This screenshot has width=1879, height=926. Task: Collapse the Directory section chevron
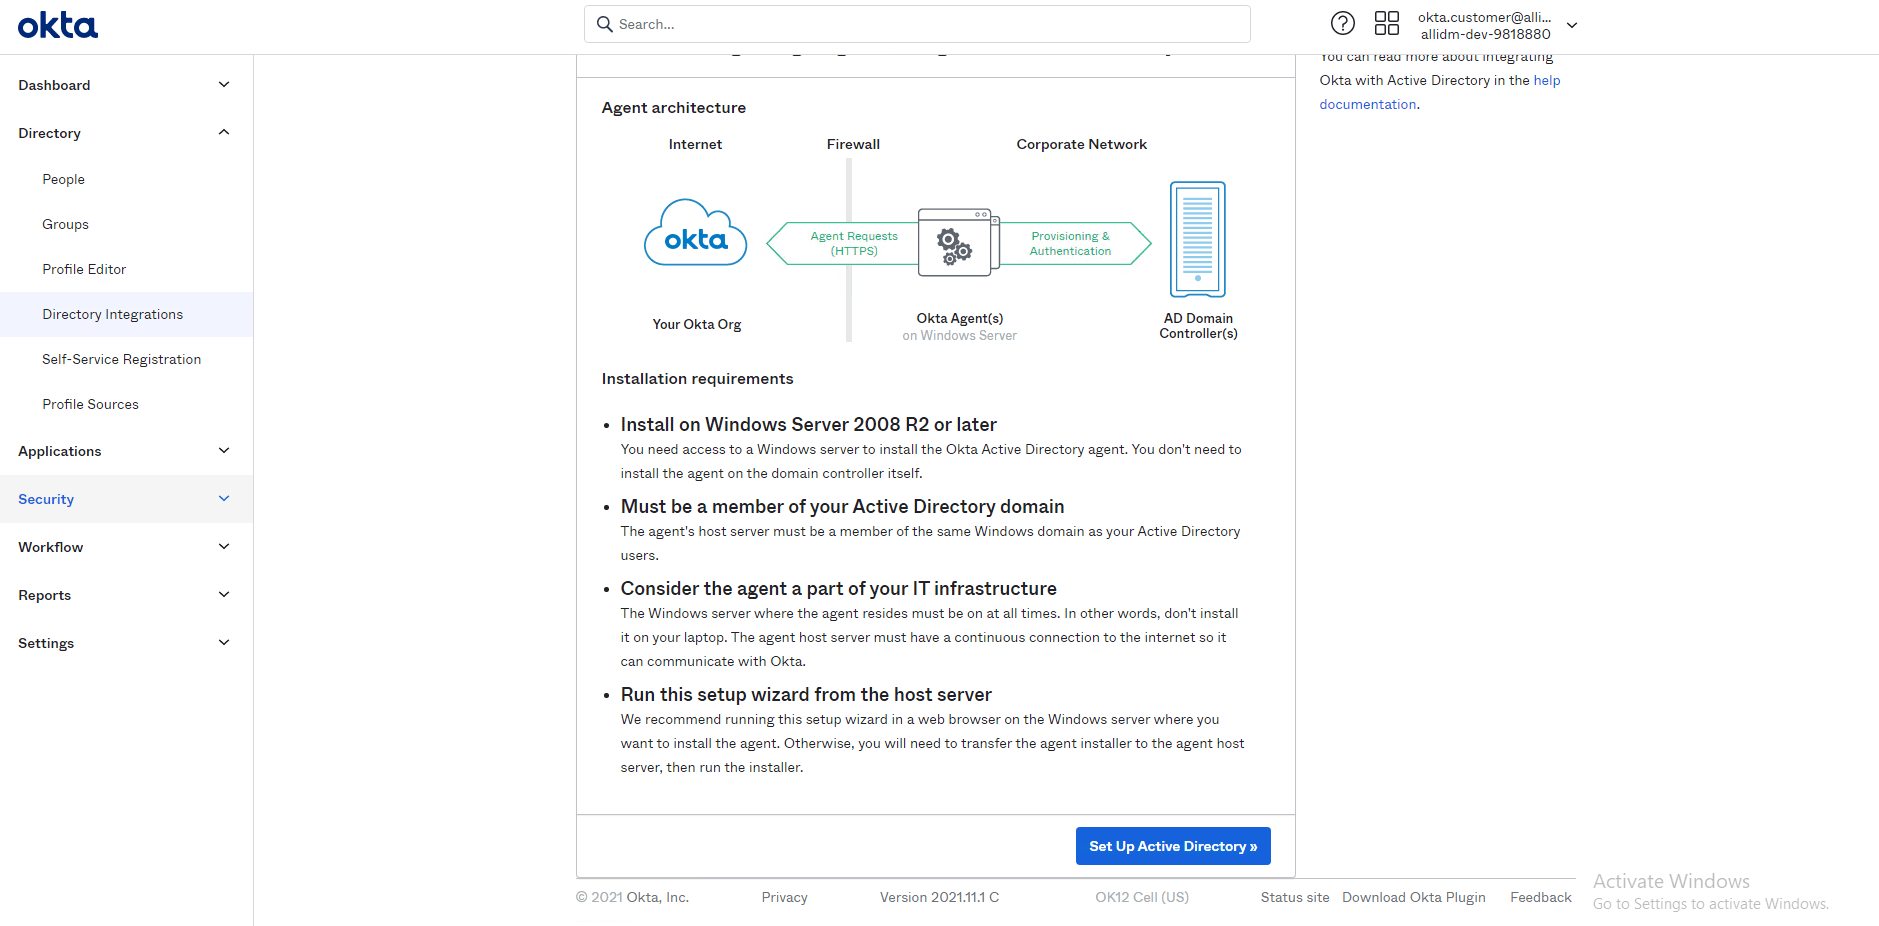coord(224,133)
